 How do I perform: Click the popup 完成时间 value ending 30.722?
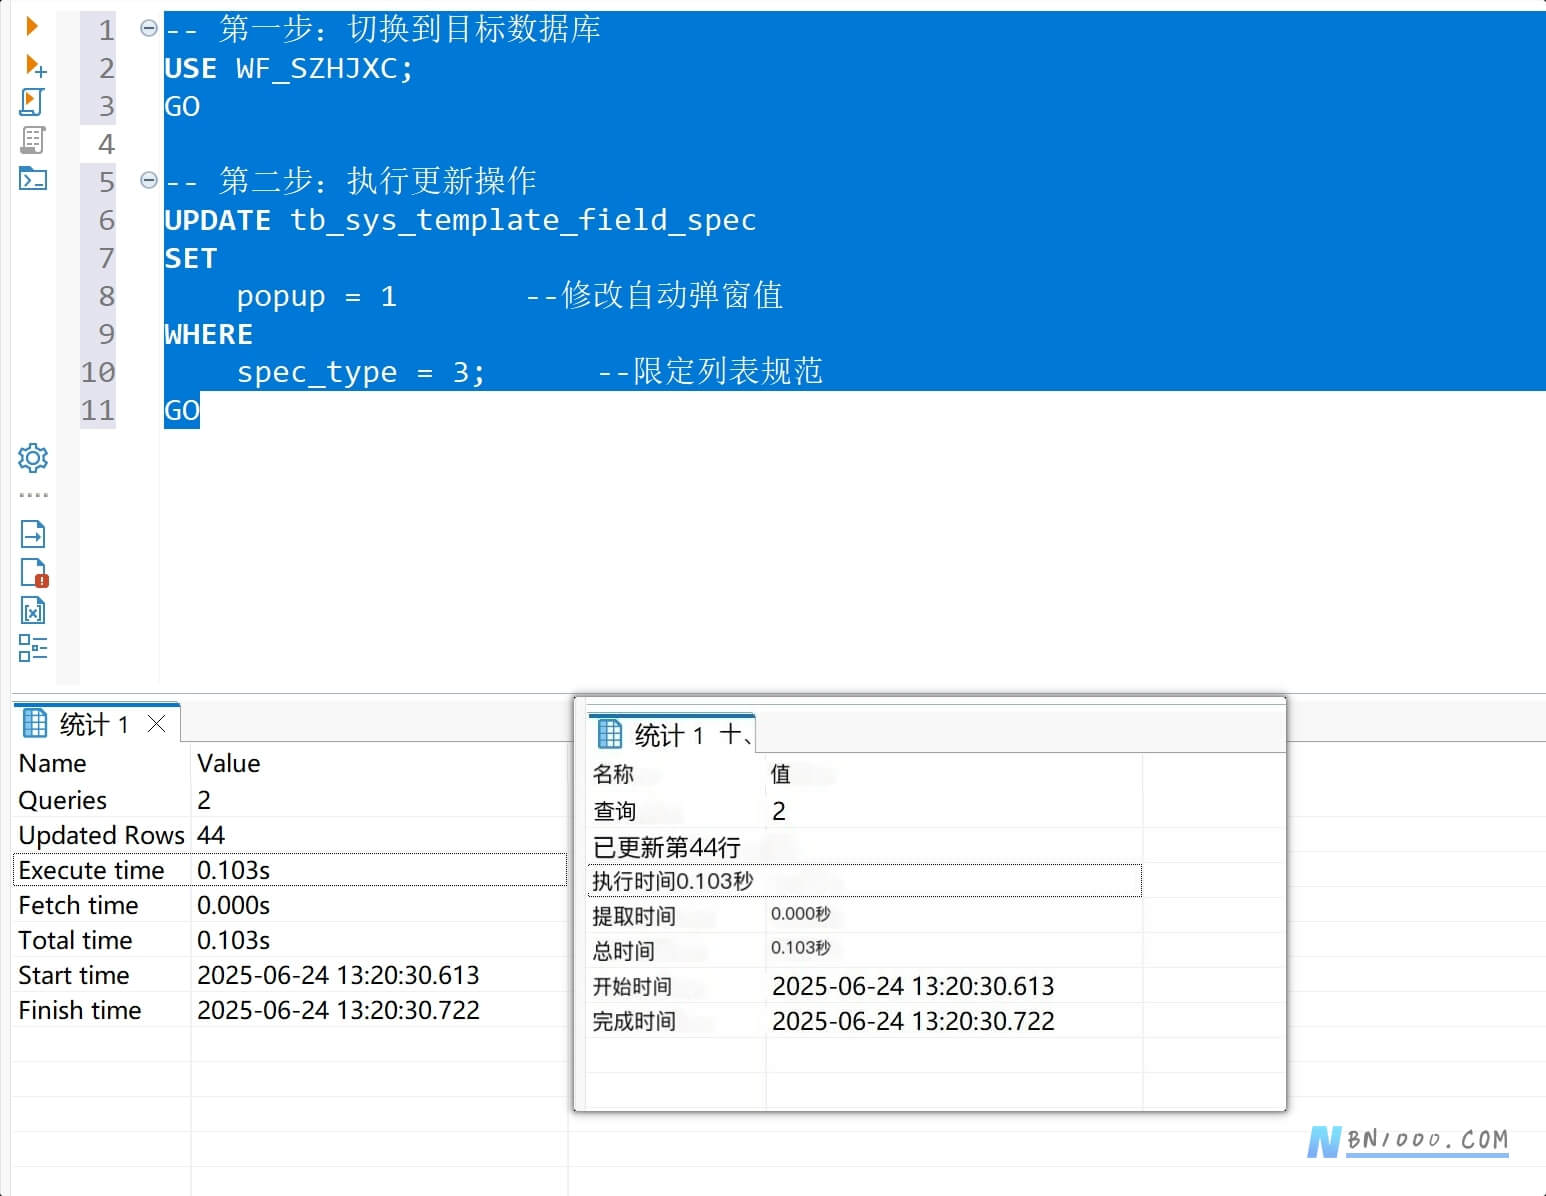[913, 1021]
